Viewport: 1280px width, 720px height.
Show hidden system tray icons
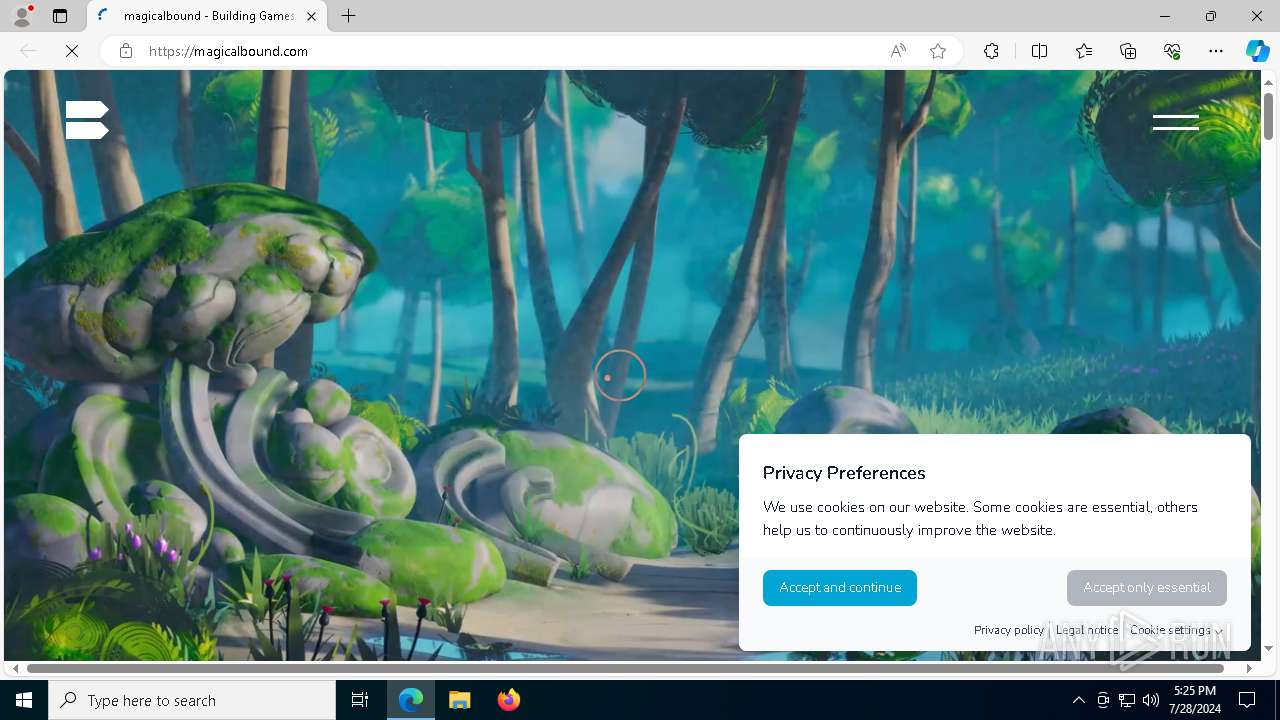pyautogui.click(x=1078, y=700)
